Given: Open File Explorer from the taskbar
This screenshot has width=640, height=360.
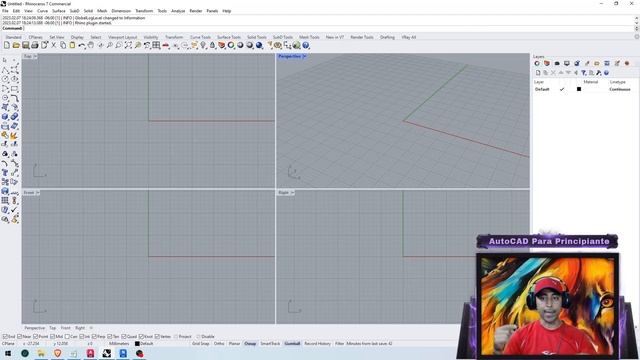Looking at the screenshot, I should tap(41, 353).
